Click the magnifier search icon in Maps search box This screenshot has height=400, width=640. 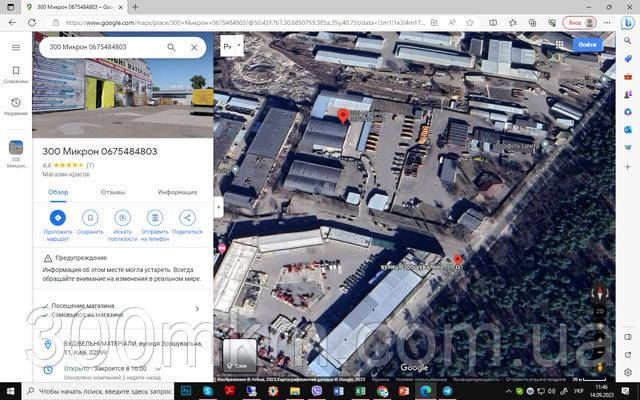(x=171, y=47)
